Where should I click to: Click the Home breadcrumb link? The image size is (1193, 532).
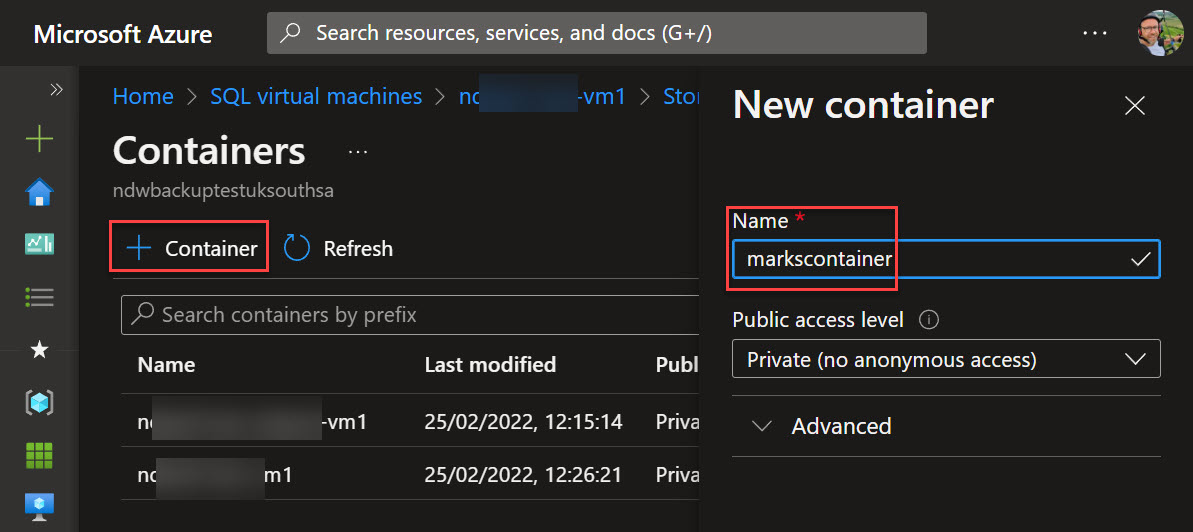(143, 97)
